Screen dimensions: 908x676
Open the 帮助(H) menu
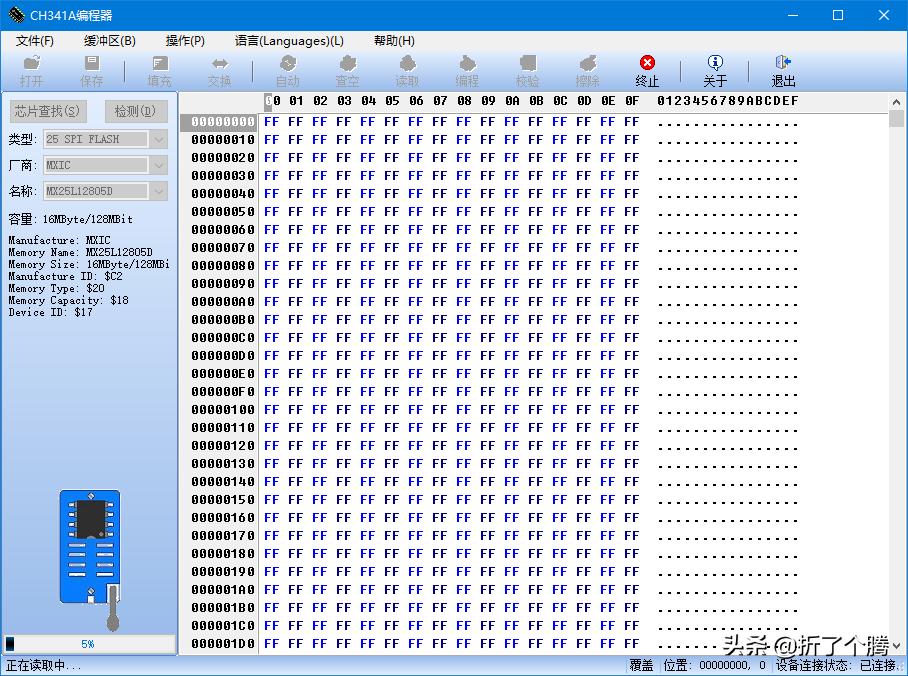point(394,41)
